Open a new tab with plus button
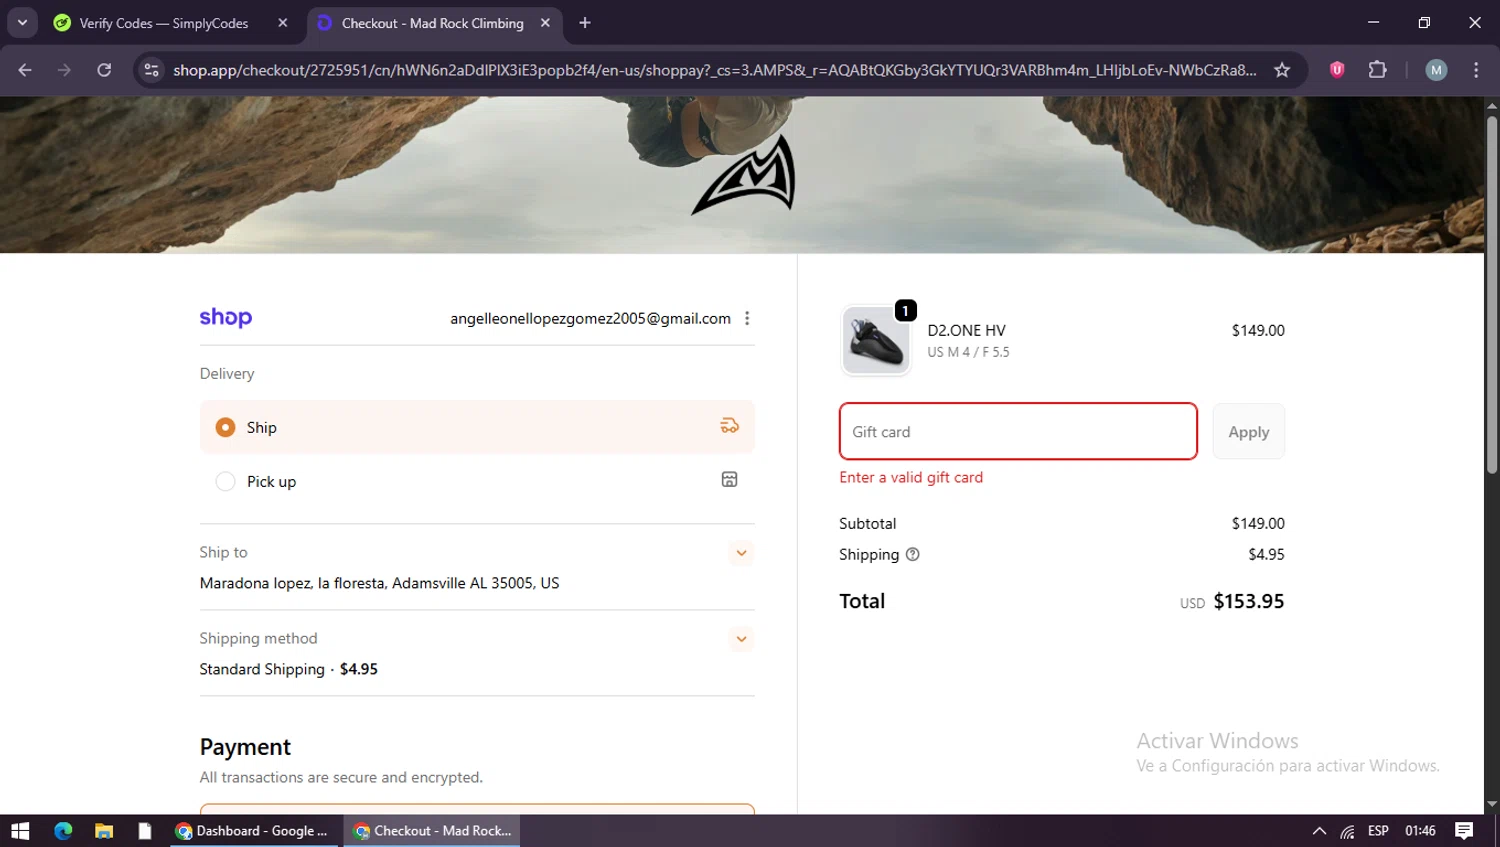 (x=585, y=23)
